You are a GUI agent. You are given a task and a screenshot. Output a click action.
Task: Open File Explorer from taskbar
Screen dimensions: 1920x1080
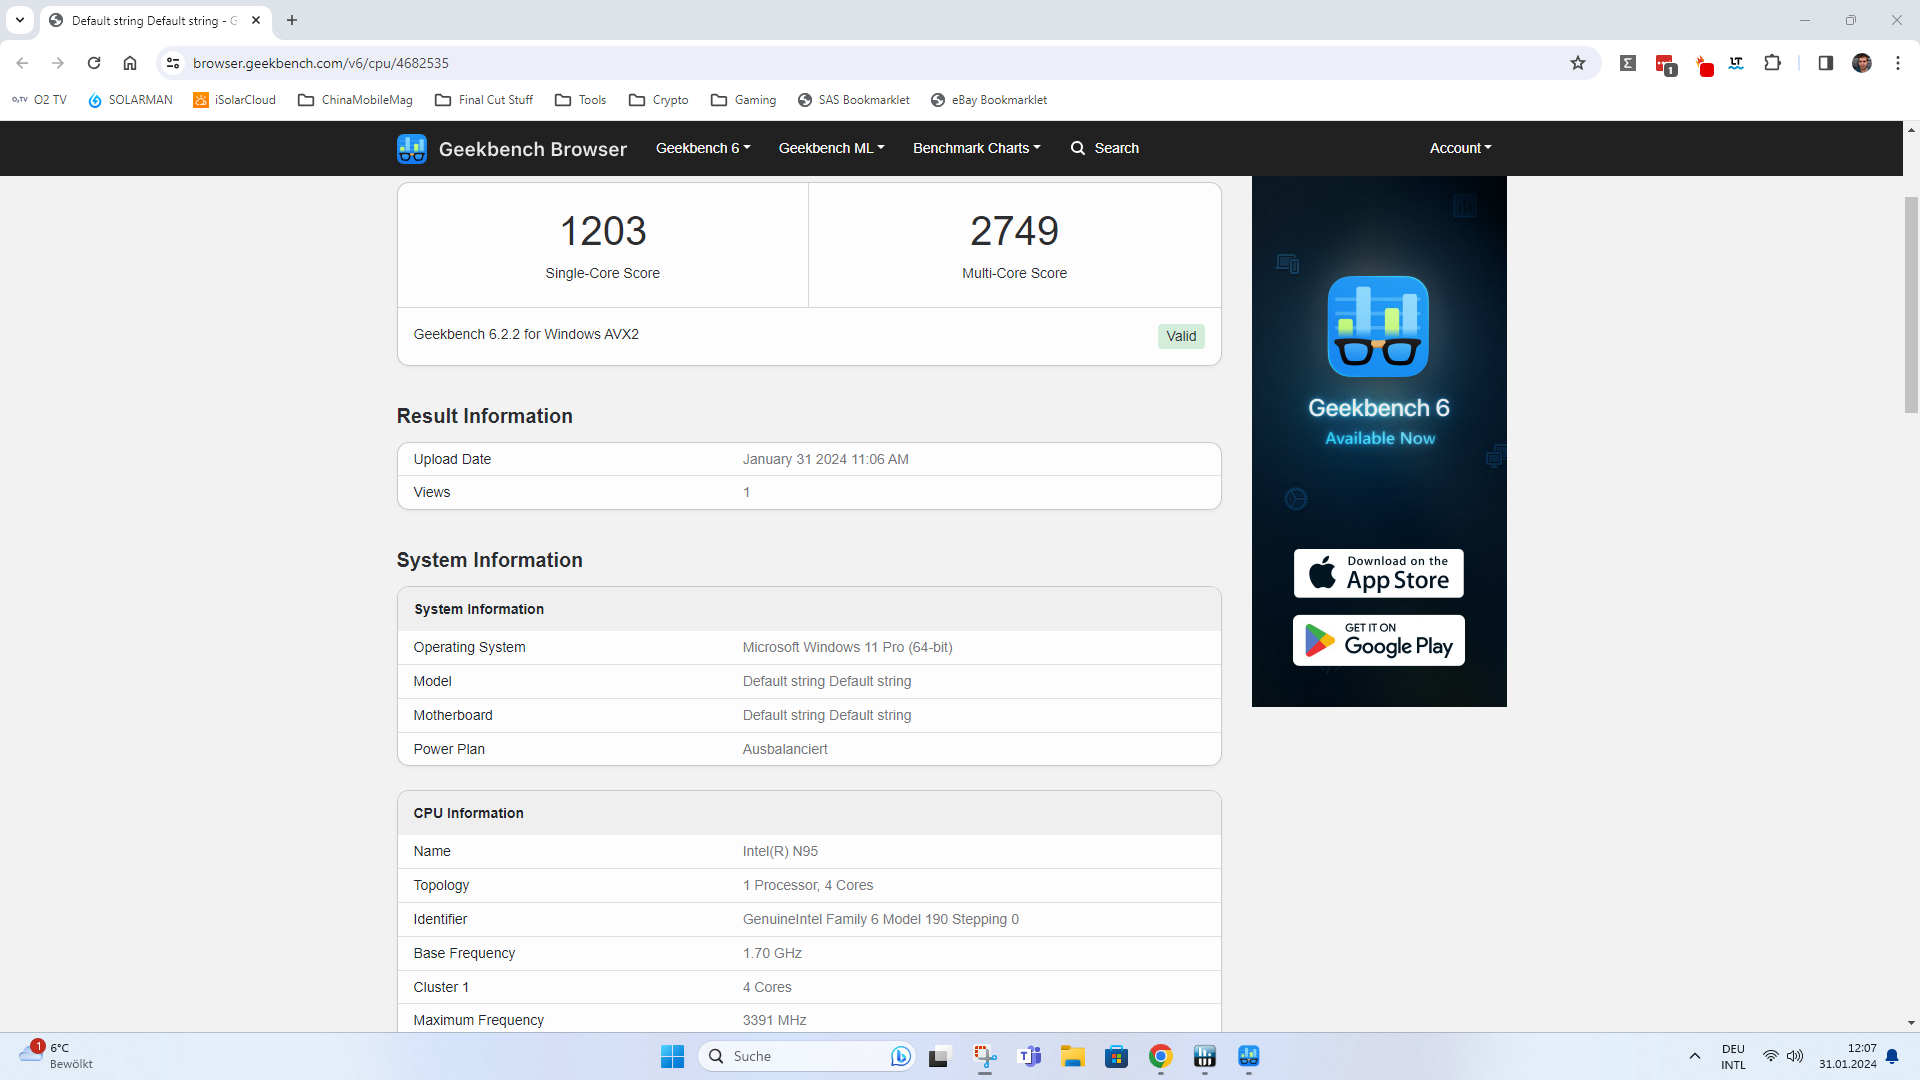[1072, 1056]
